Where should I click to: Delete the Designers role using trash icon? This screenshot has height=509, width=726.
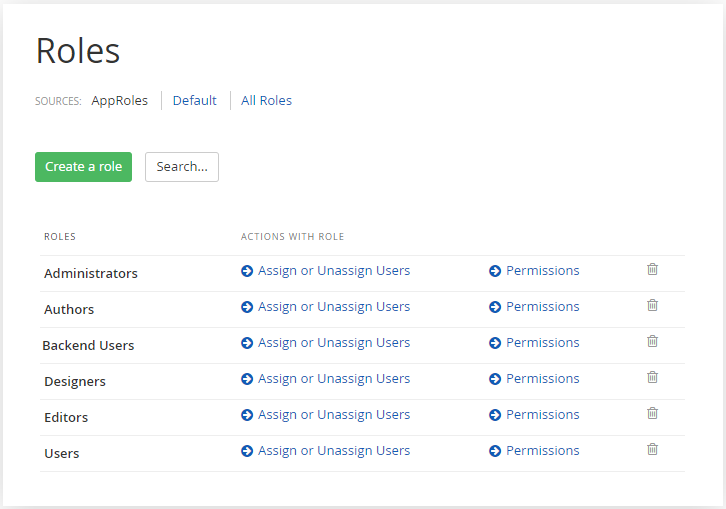tap(652, 378)
